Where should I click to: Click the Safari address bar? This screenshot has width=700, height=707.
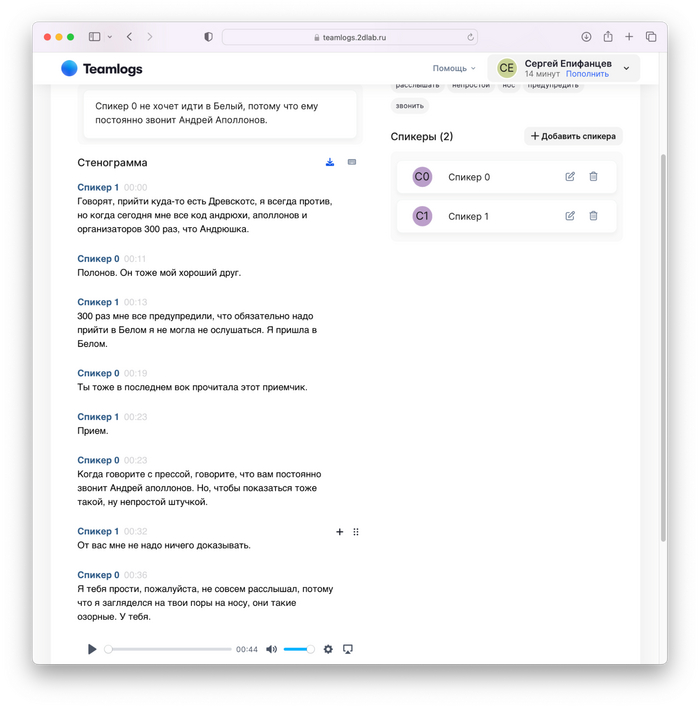(349, 37)
